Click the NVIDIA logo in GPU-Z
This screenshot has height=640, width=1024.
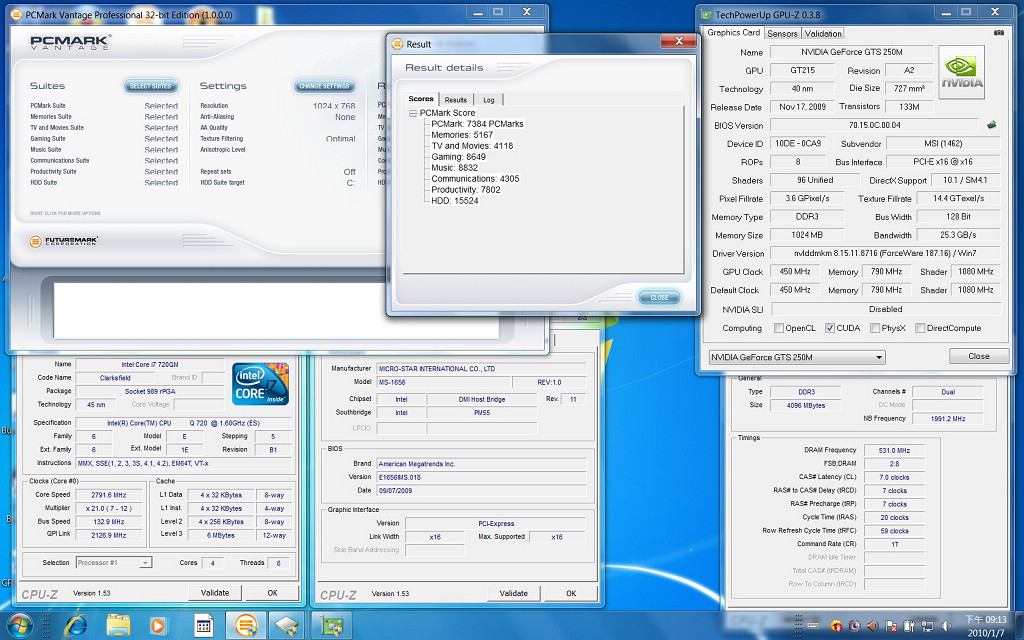(x=961, y=72)
